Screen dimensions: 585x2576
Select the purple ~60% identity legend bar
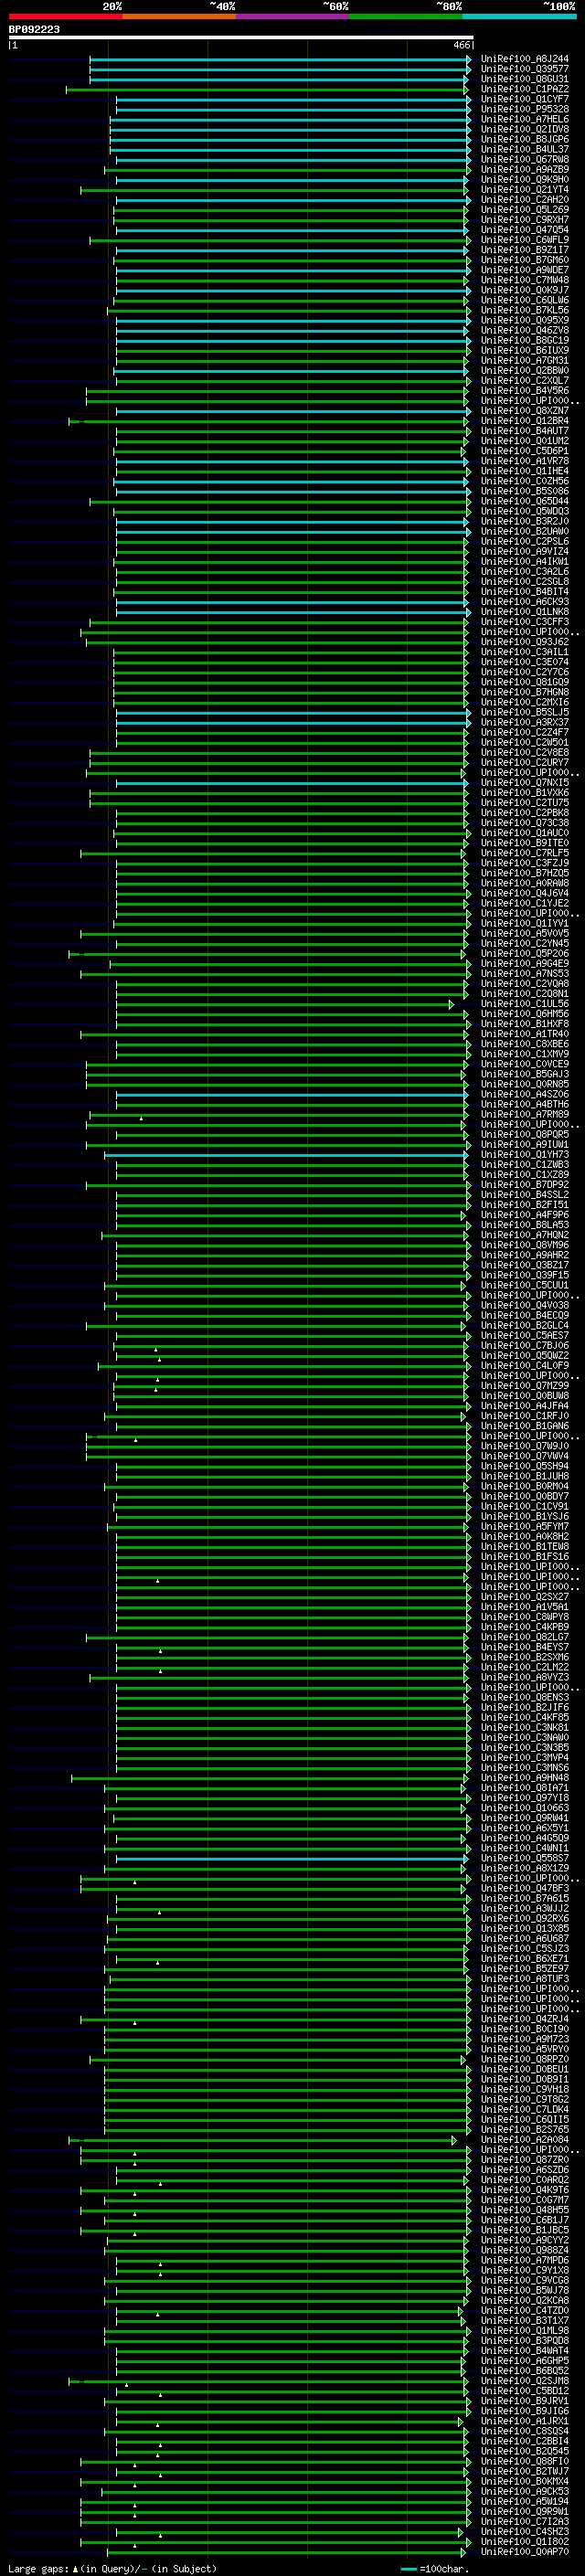click(x=293, y=16)
